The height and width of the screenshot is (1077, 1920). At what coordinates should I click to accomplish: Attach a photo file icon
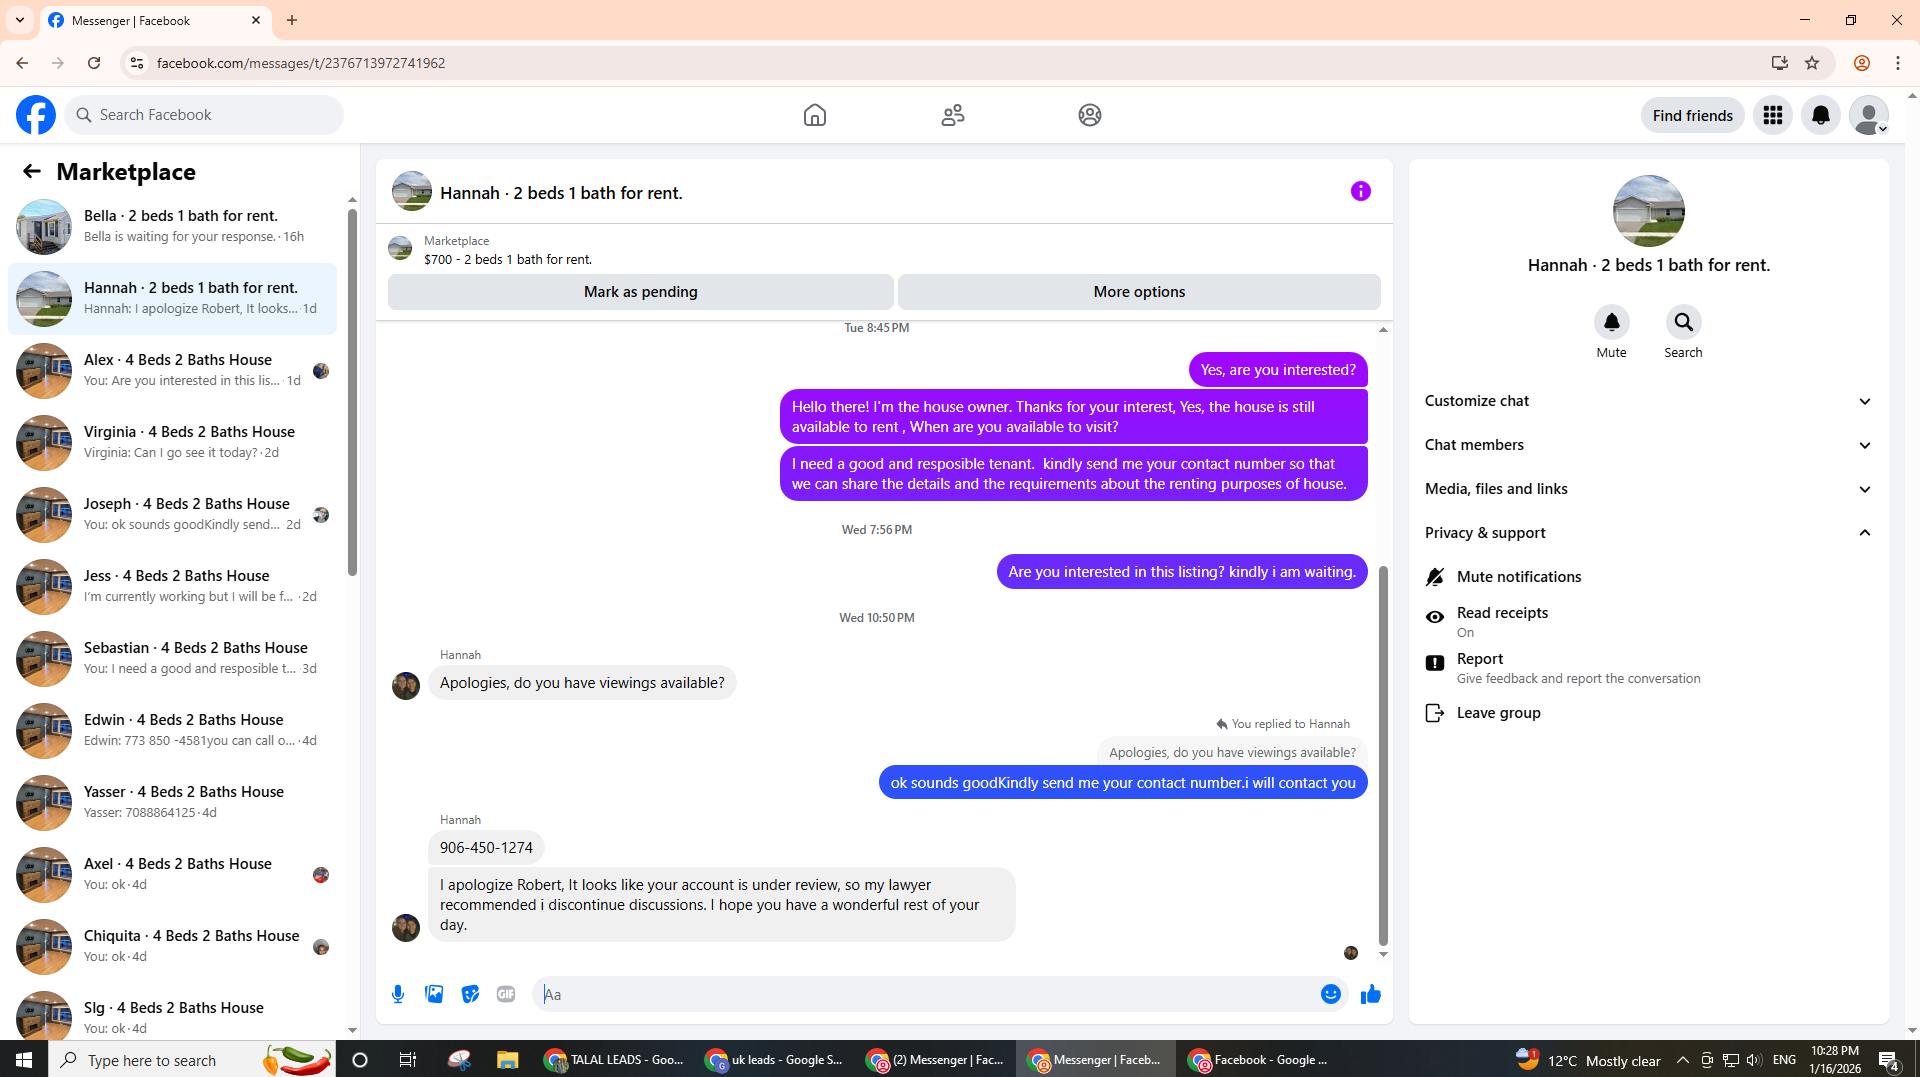(x=434, y=994)
